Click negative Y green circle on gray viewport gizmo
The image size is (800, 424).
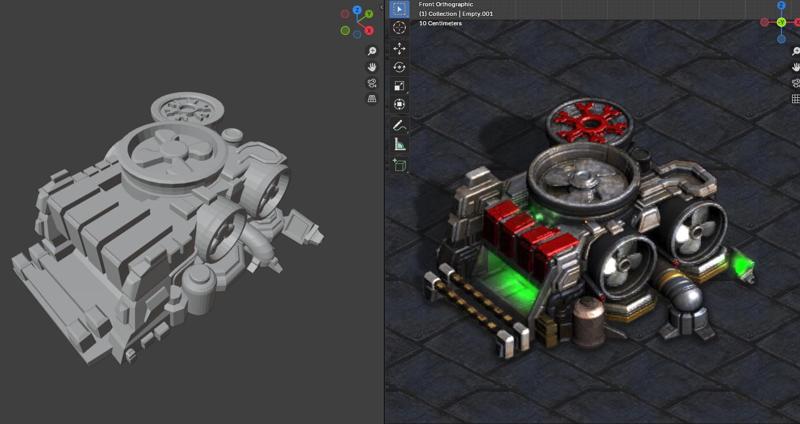(345, 31)
